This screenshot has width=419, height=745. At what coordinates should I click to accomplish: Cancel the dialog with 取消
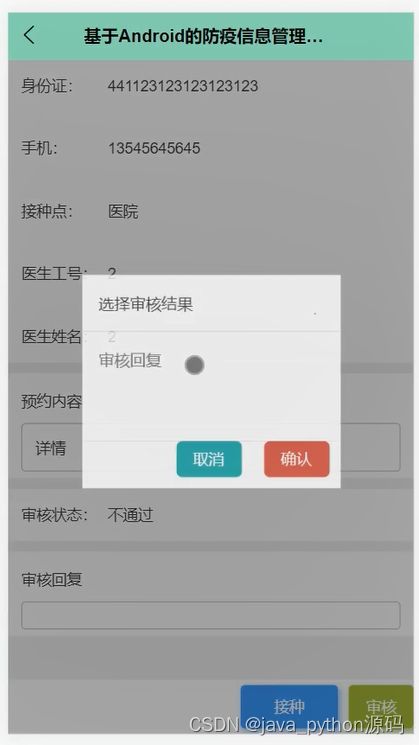tap(209, 459)
